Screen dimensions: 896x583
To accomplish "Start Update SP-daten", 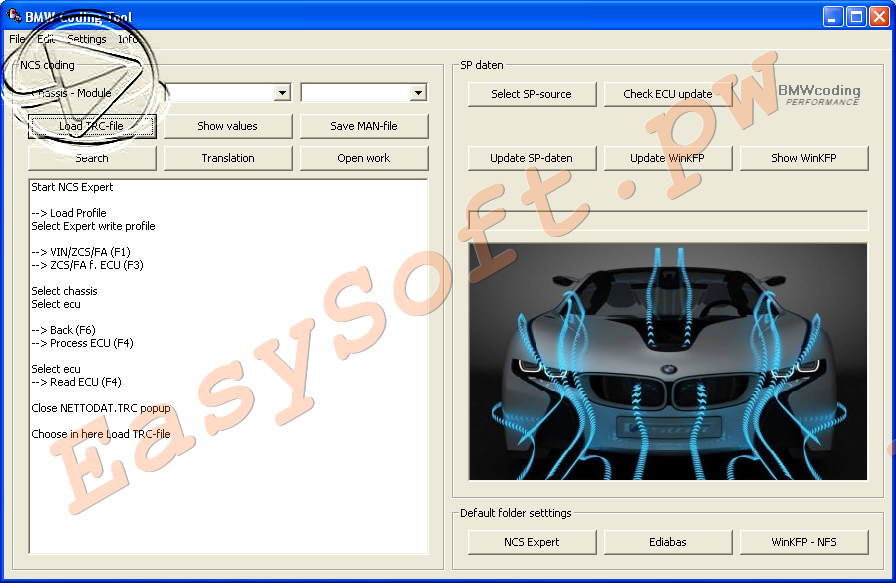I will (x=532, y=158).
